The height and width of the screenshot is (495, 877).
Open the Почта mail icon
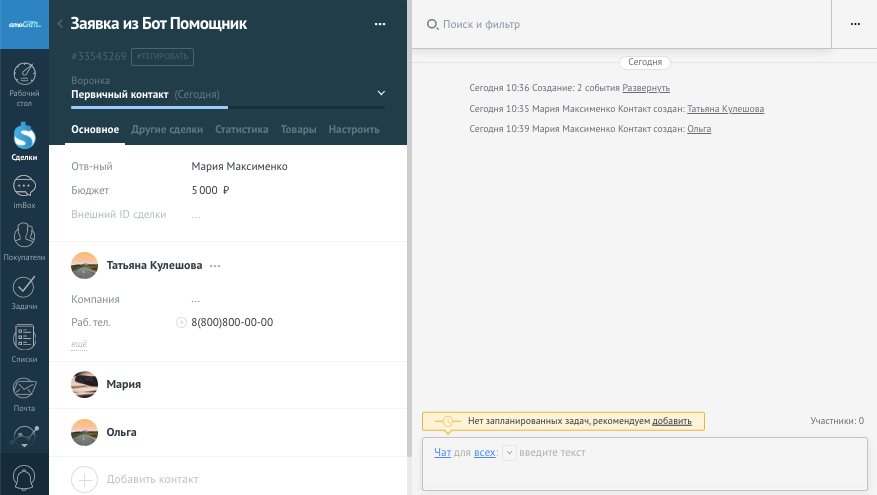pos(24,393)
